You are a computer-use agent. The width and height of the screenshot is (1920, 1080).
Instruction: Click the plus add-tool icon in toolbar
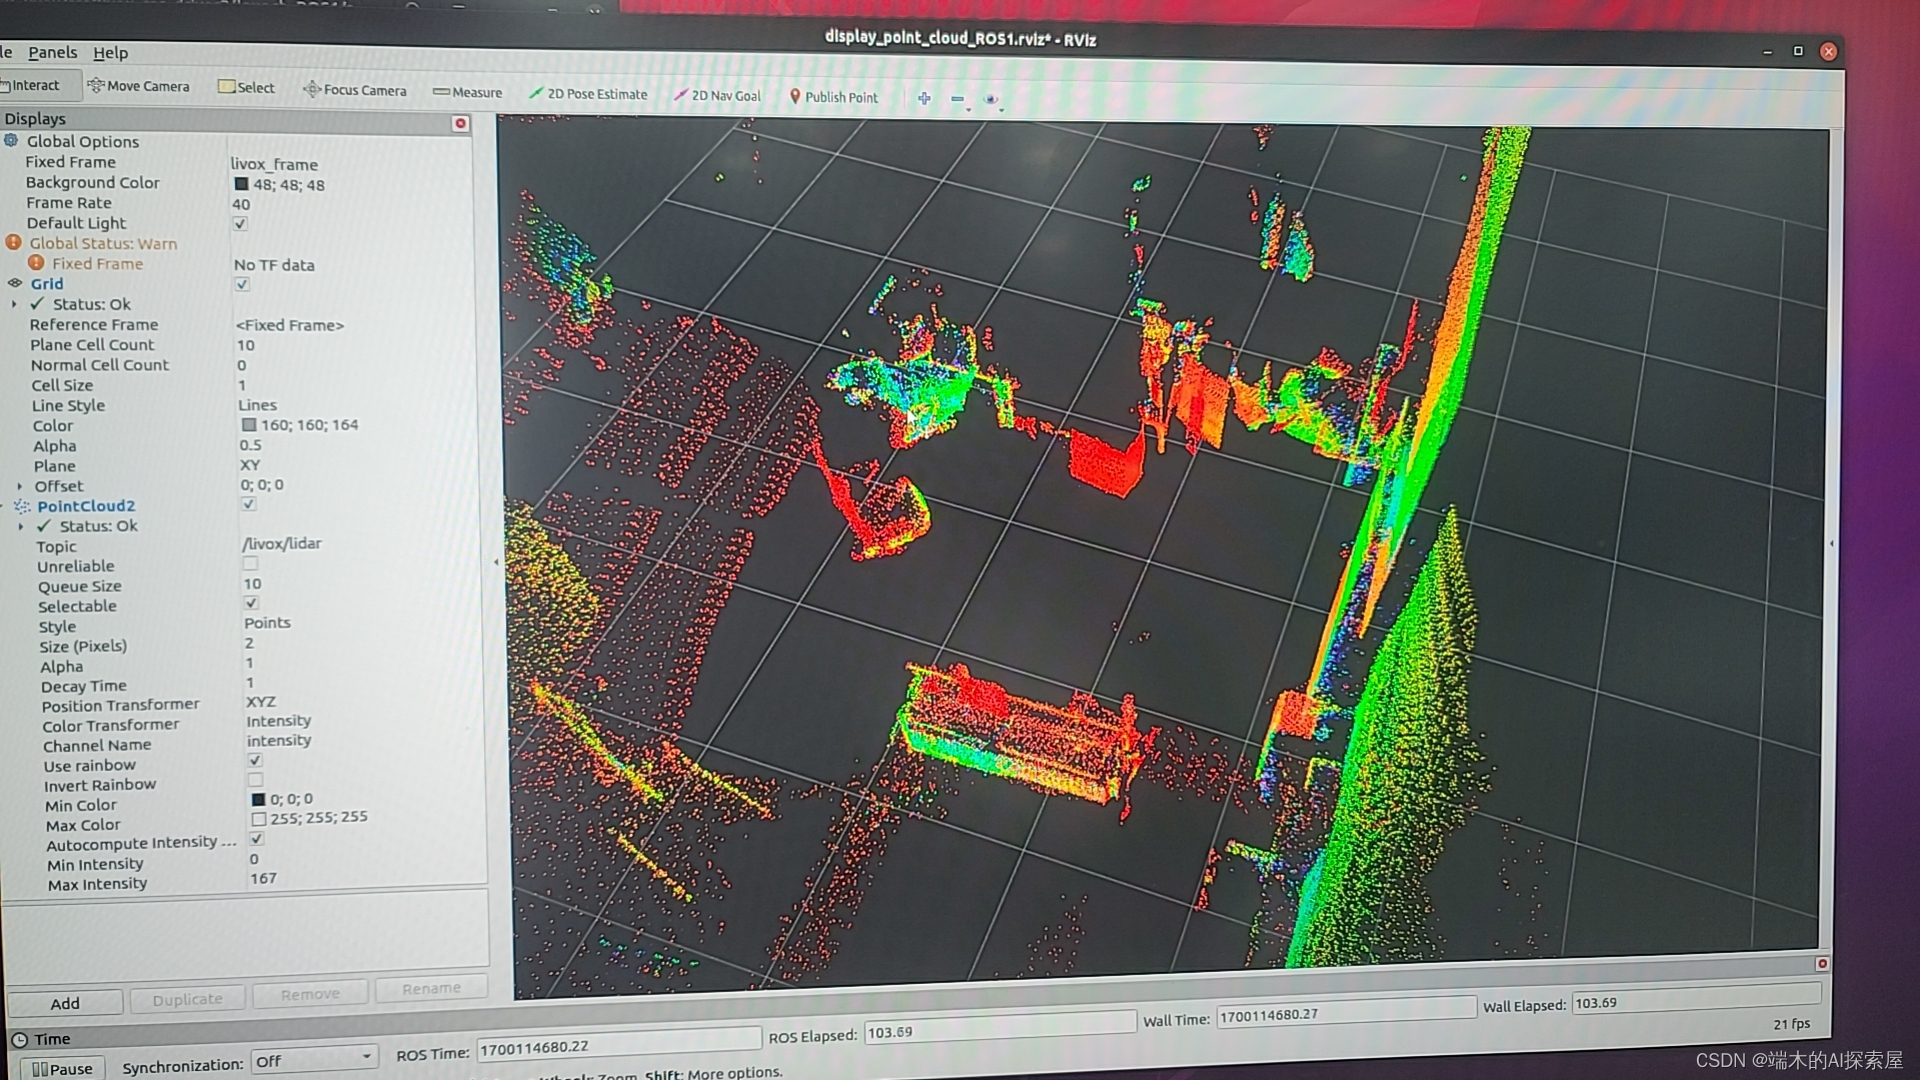(924, 98)
